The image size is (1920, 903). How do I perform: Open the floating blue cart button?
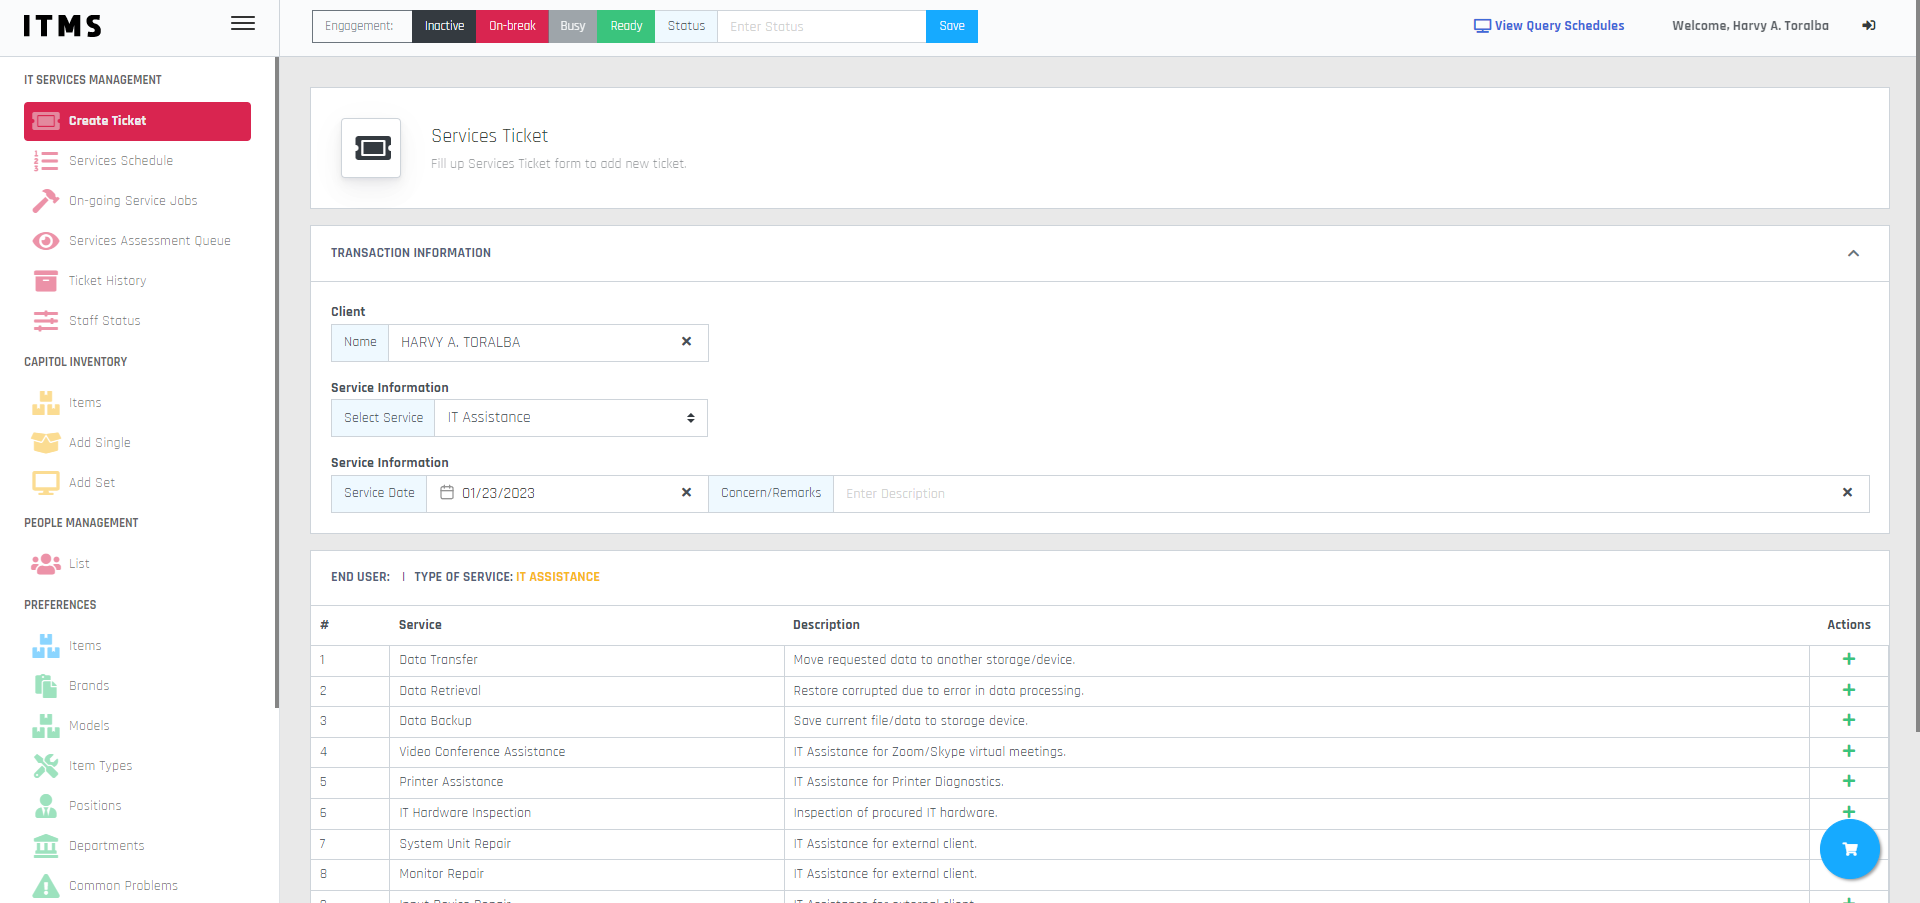[x=1849, y=849]
